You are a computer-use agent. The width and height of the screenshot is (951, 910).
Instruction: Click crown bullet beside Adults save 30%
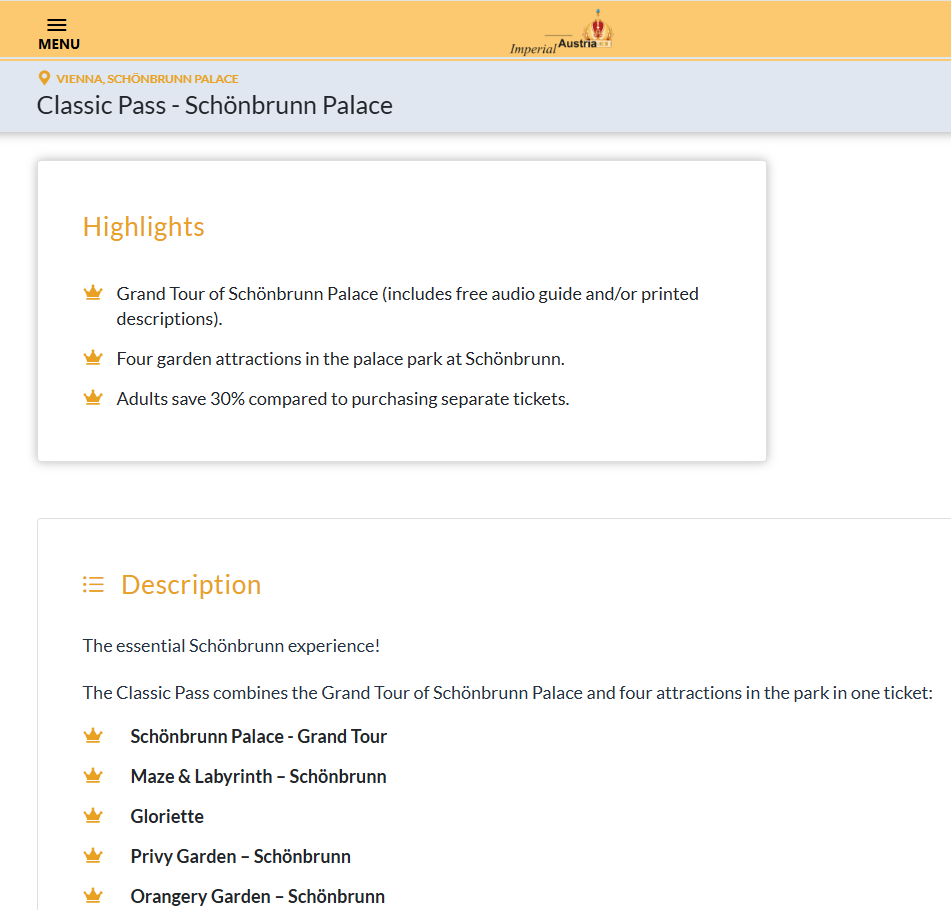pyautogui.click(x=93, y=397)
